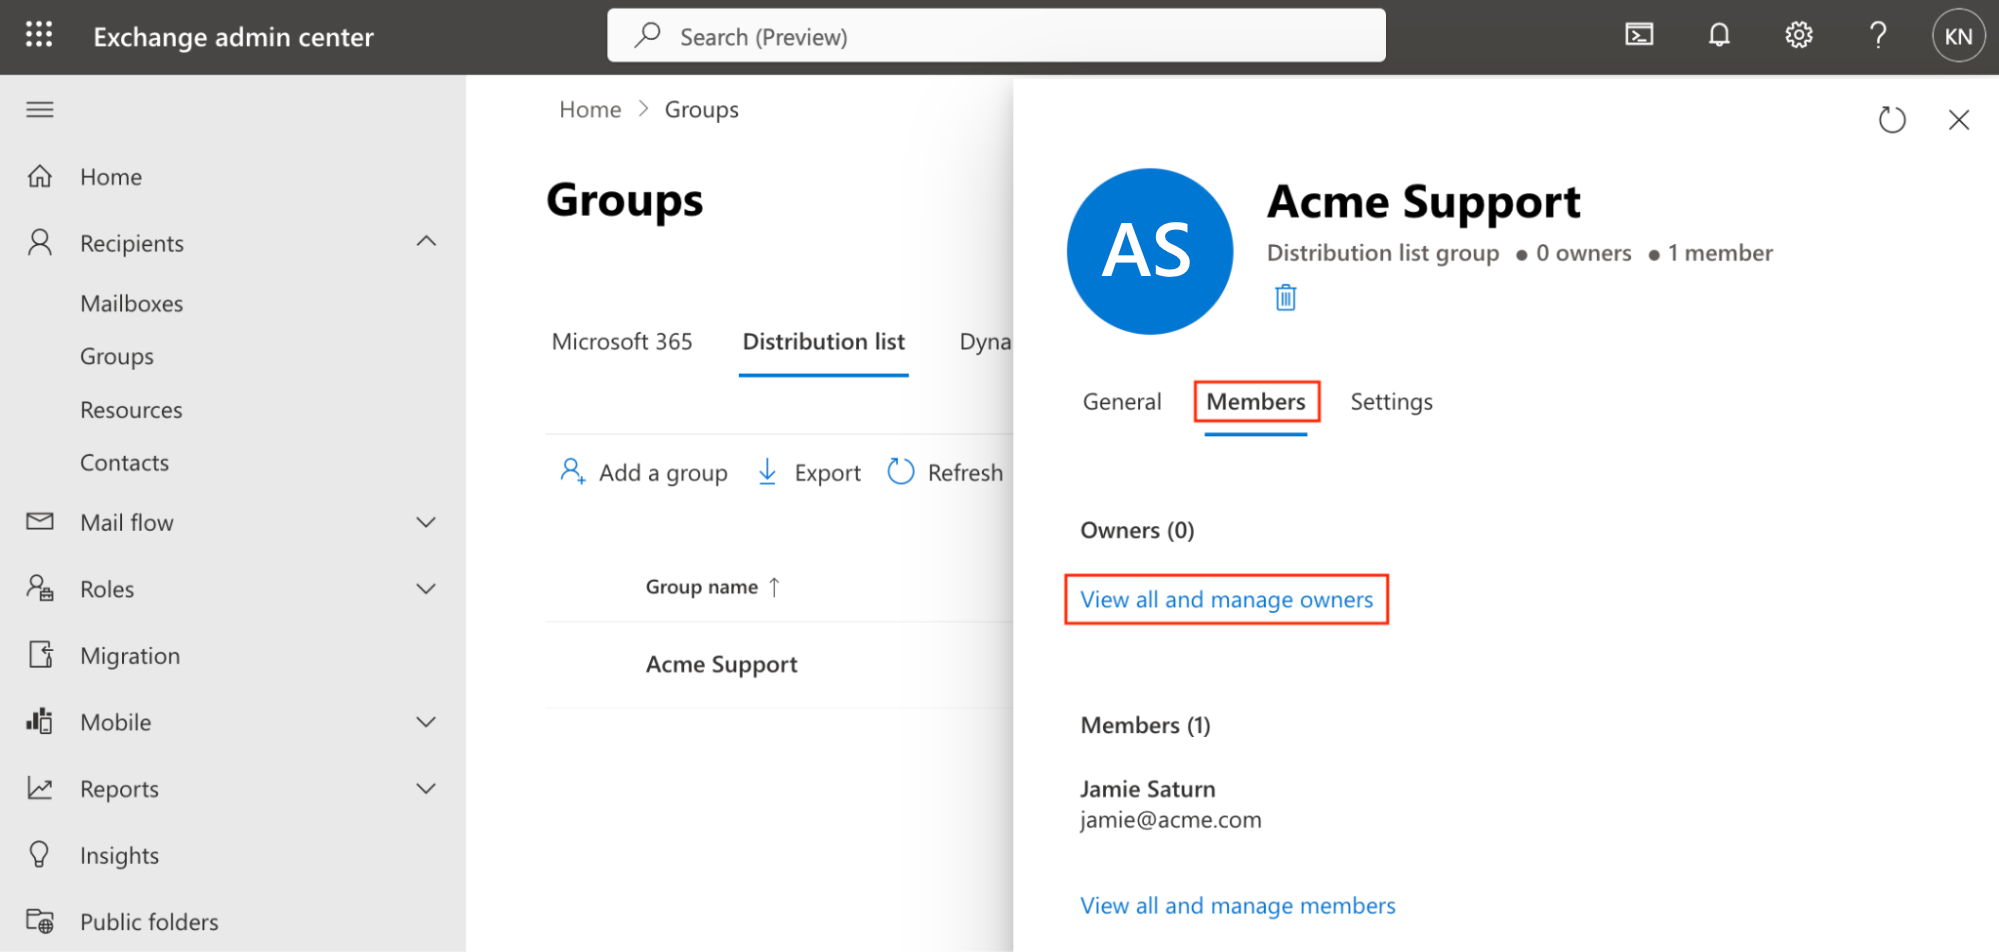Click Add a group button label
The height and width of the screenshot is (952, 1999).
pos(663,472)
